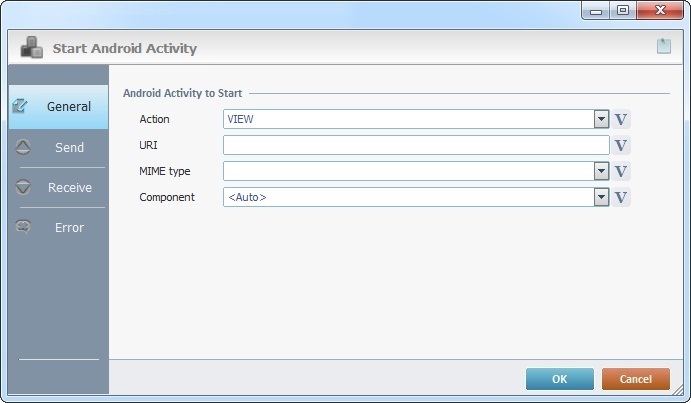Click the variable V icon beside Action

tap(621, 119)
